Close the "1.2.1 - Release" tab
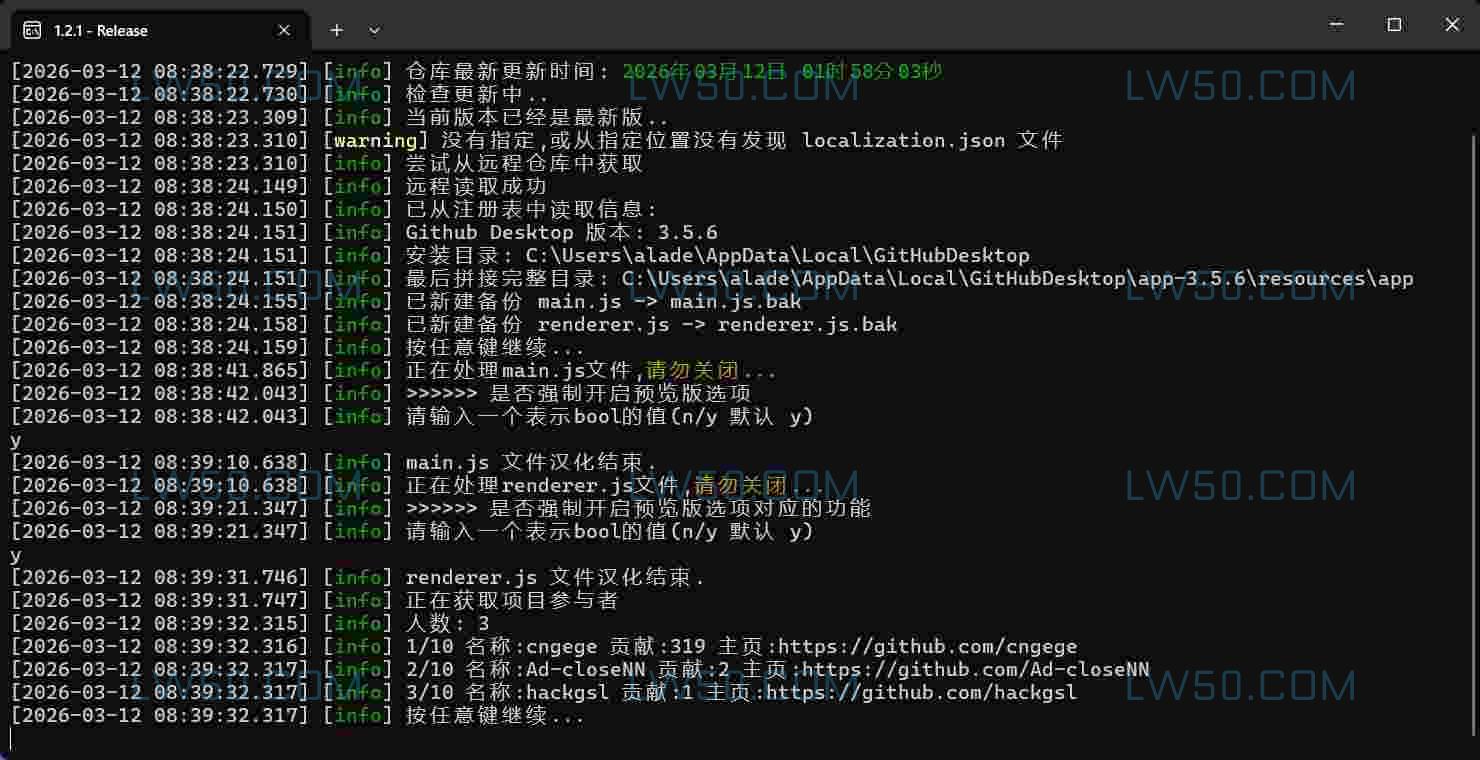Screen dimensions: 1480x760 [x=283, y=30]
